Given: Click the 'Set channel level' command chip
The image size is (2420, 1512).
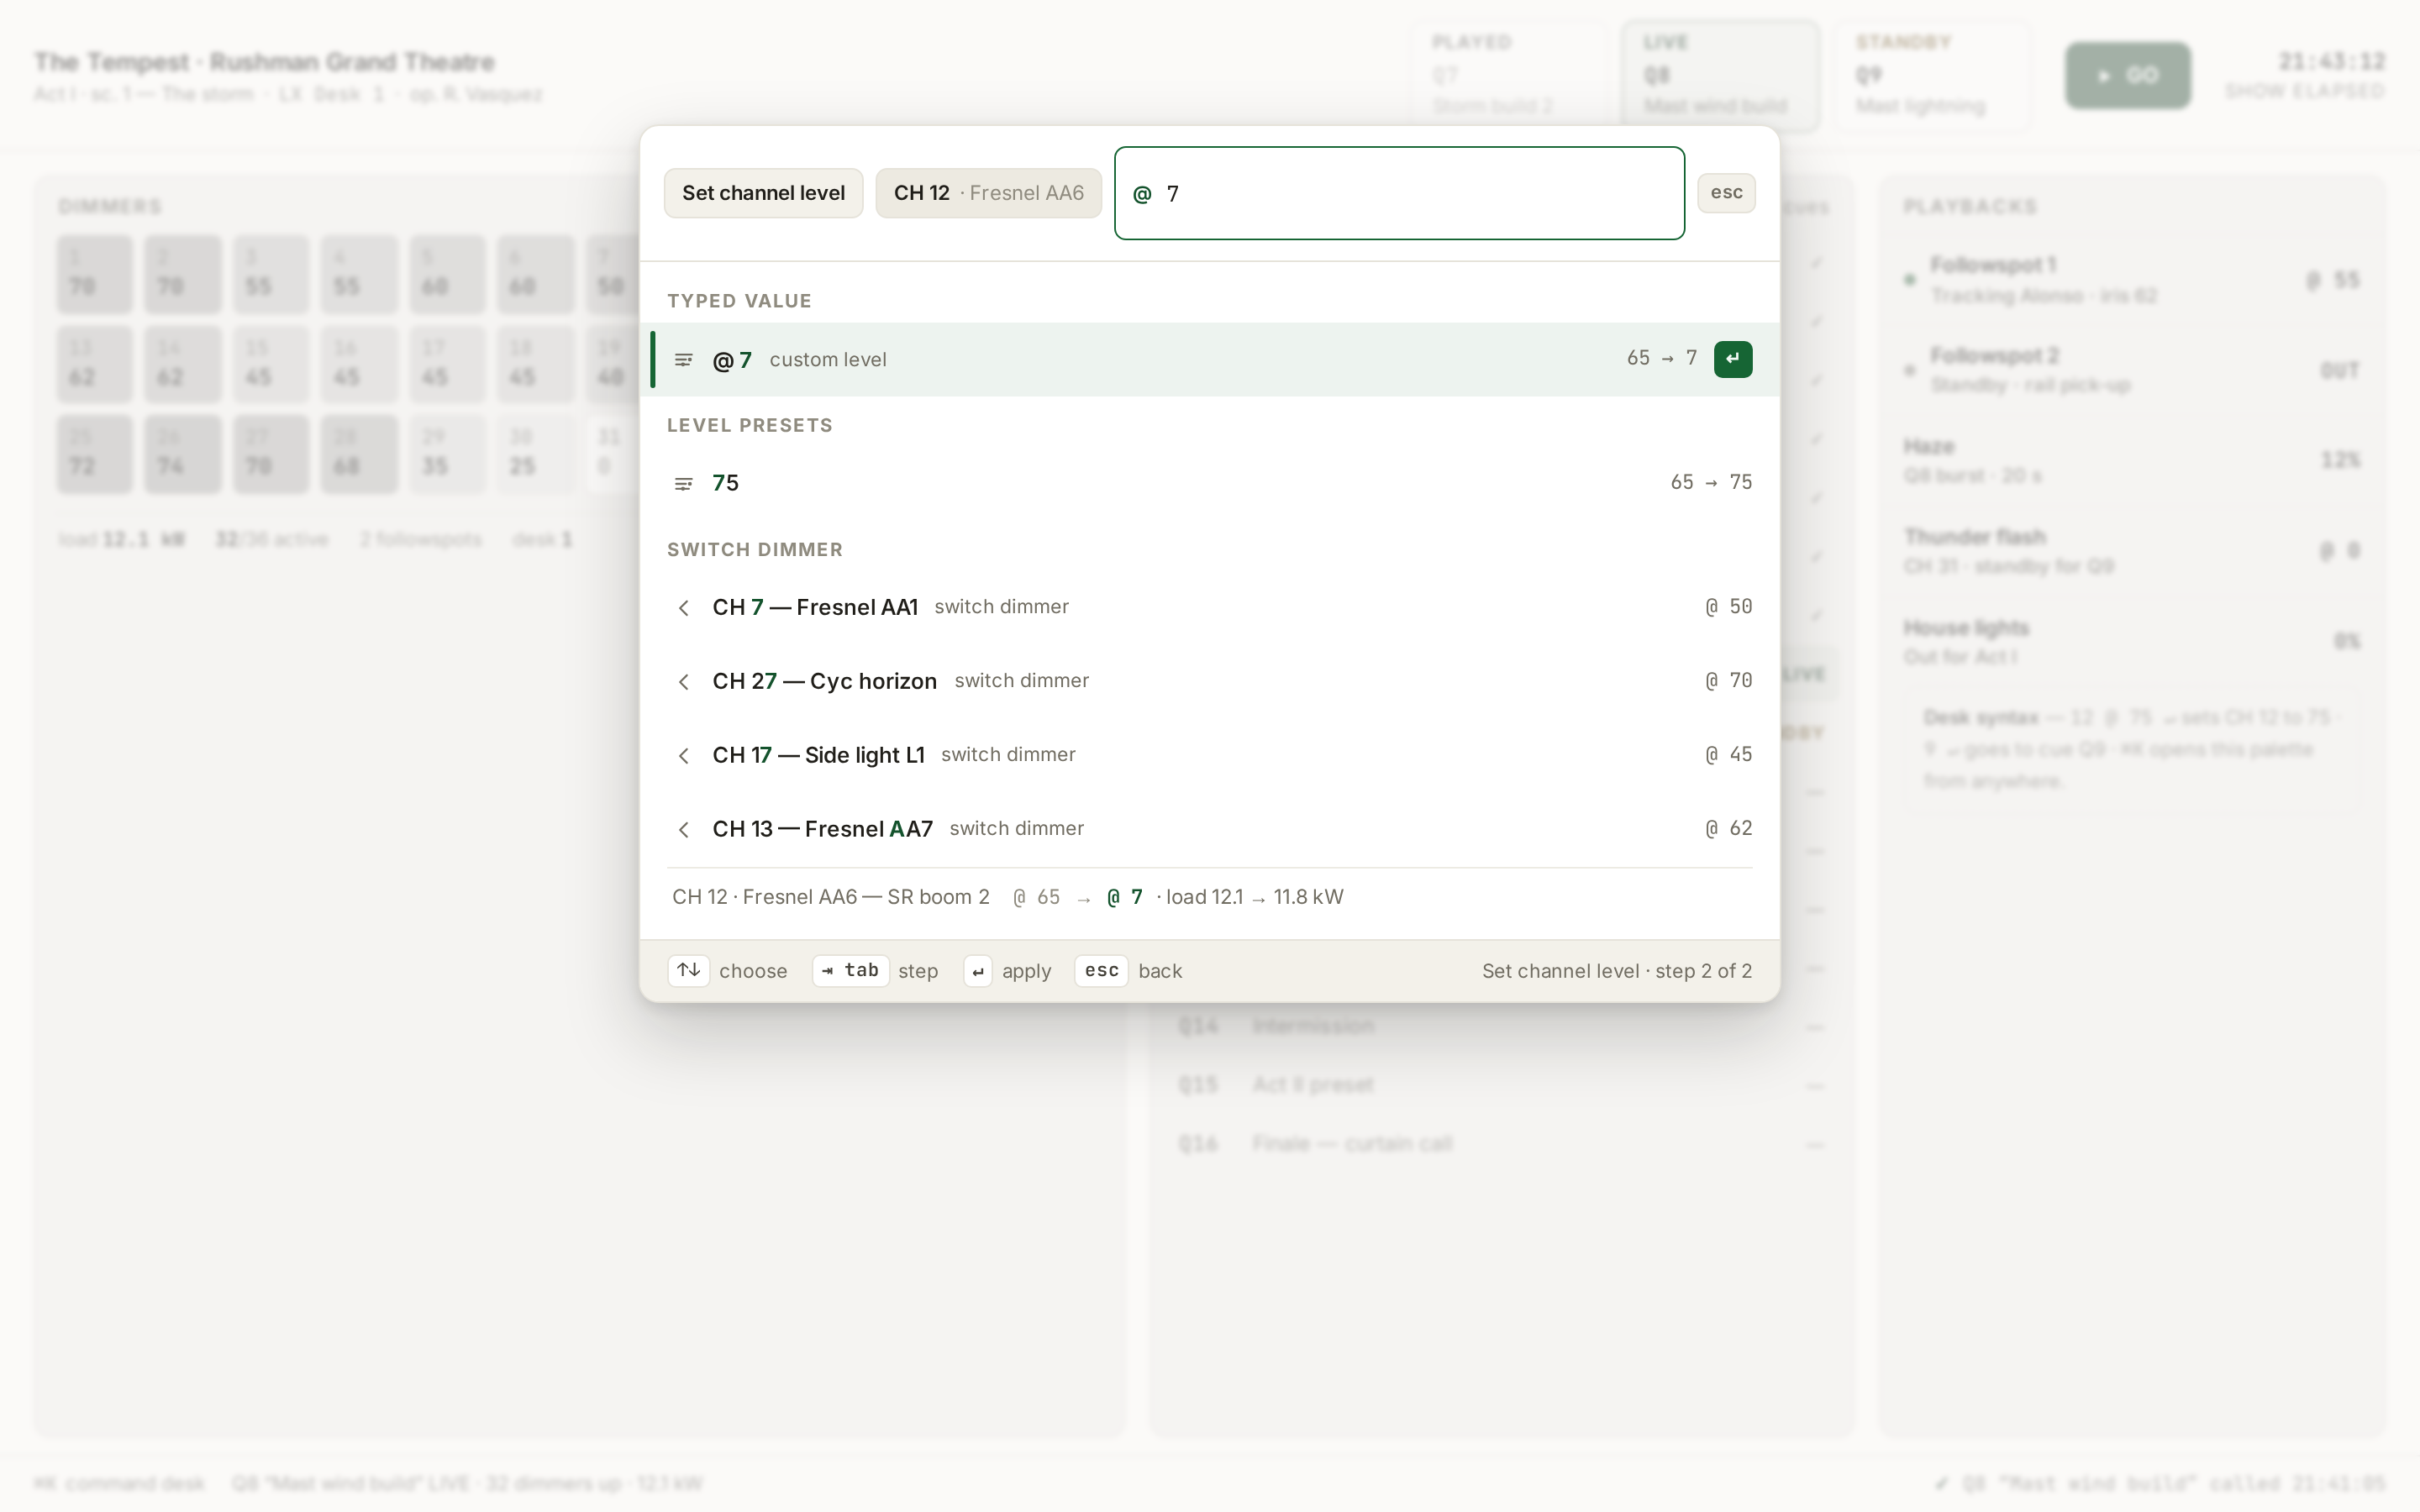Looking at the screenshot, I should coord(763,193).
